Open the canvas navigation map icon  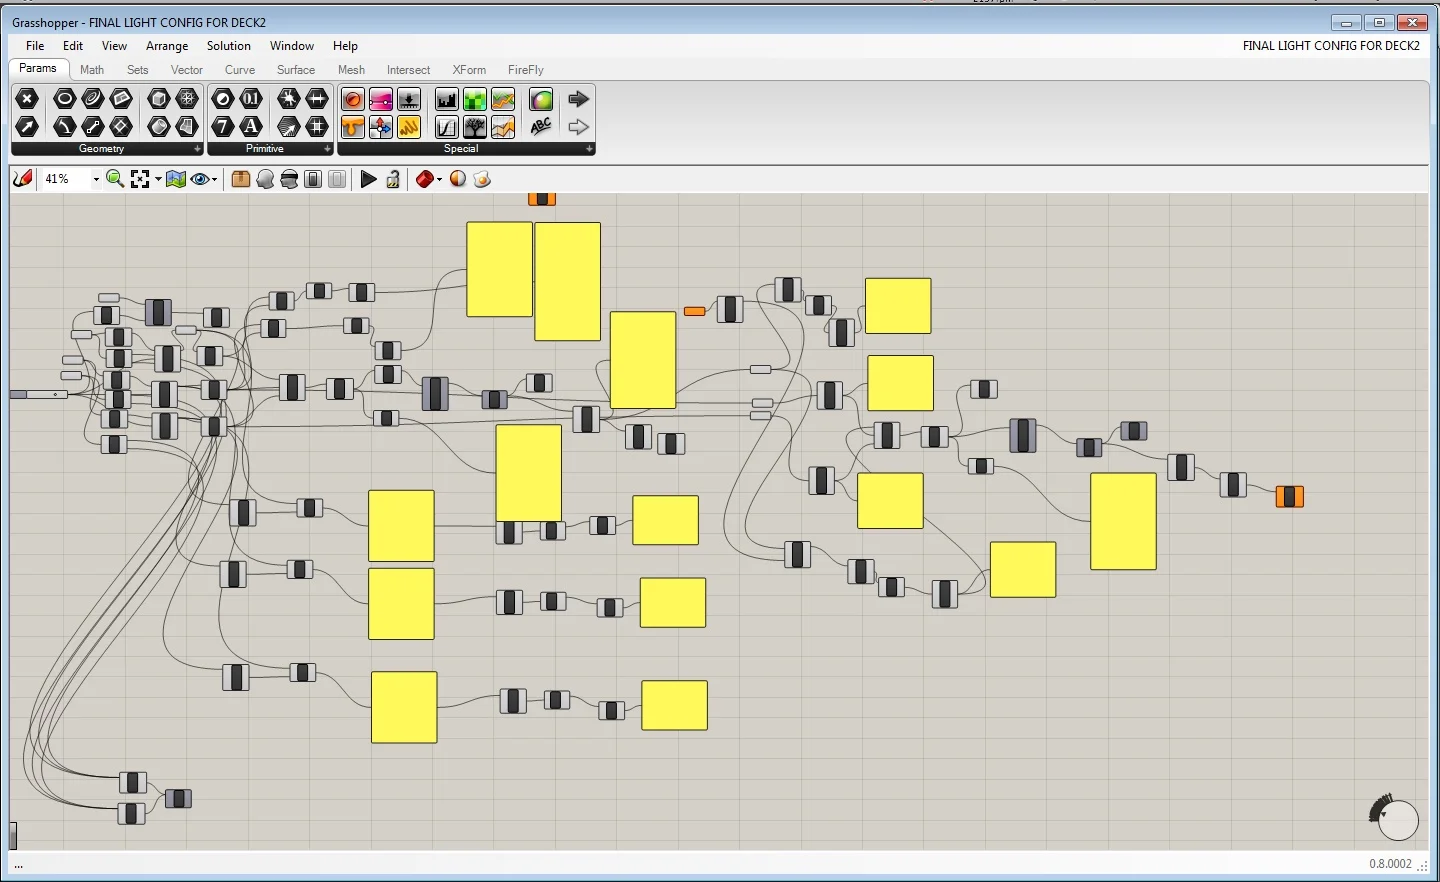coord(176,179)
